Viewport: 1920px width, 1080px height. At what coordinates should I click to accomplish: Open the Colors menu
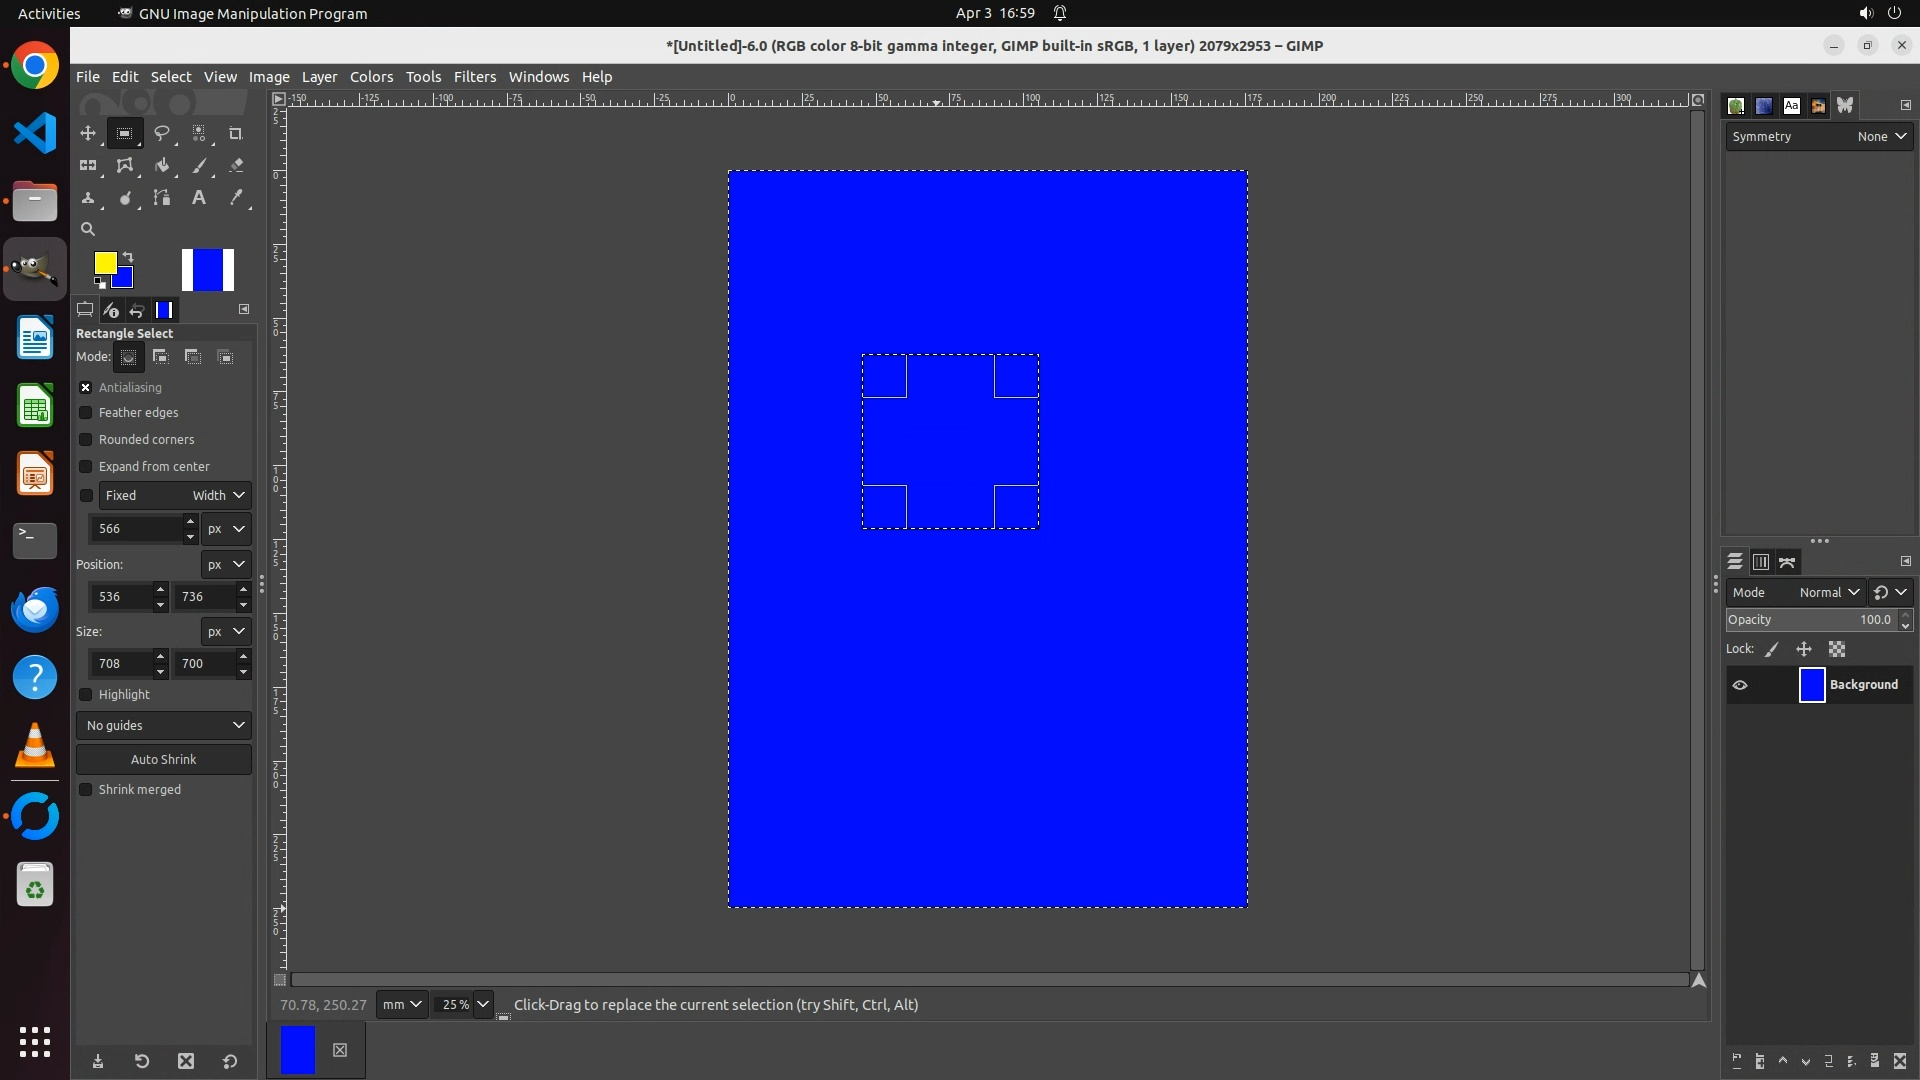(371, 77)
